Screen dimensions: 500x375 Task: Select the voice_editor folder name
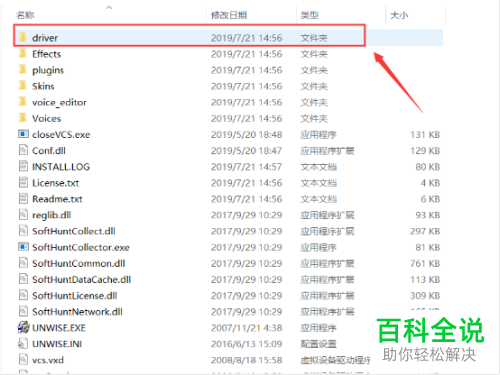pos(59,102)
